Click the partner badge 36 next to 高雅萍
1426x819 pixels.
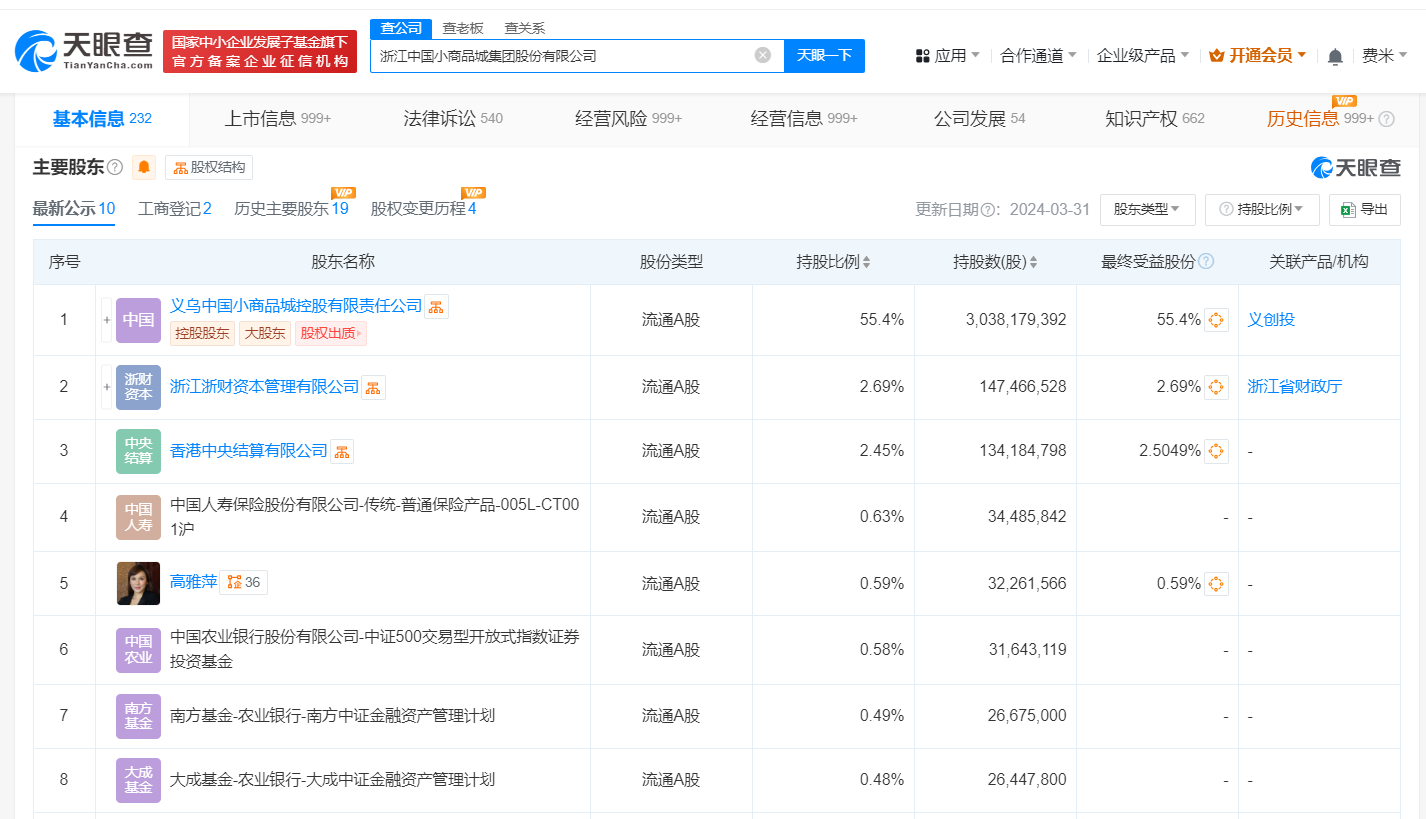point(242,581)
